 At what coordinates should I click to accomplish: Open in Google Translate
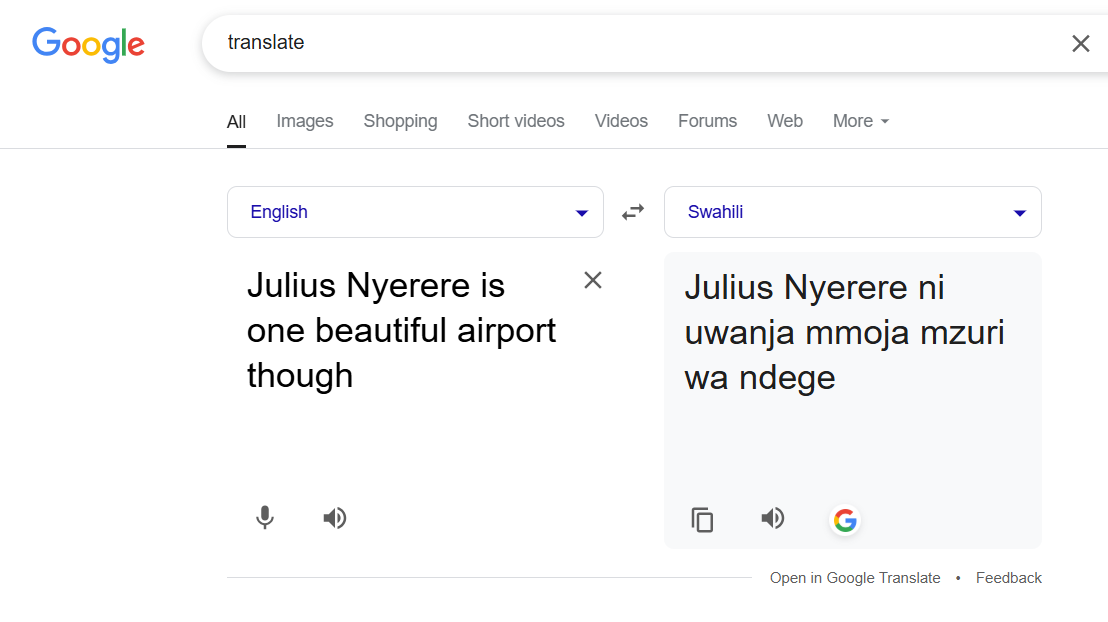pos(855,577)
